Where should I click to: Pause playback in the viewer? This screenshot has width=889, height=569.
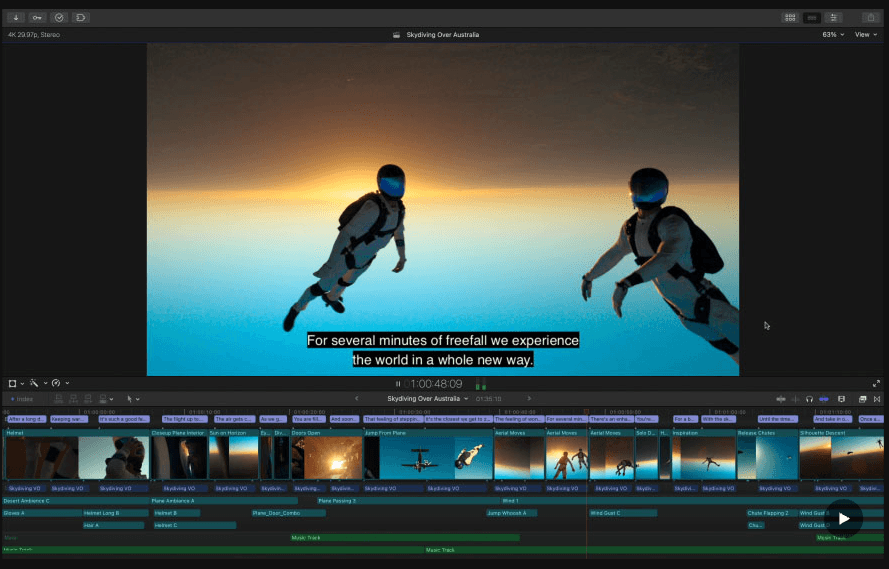(x=398, y=384)
